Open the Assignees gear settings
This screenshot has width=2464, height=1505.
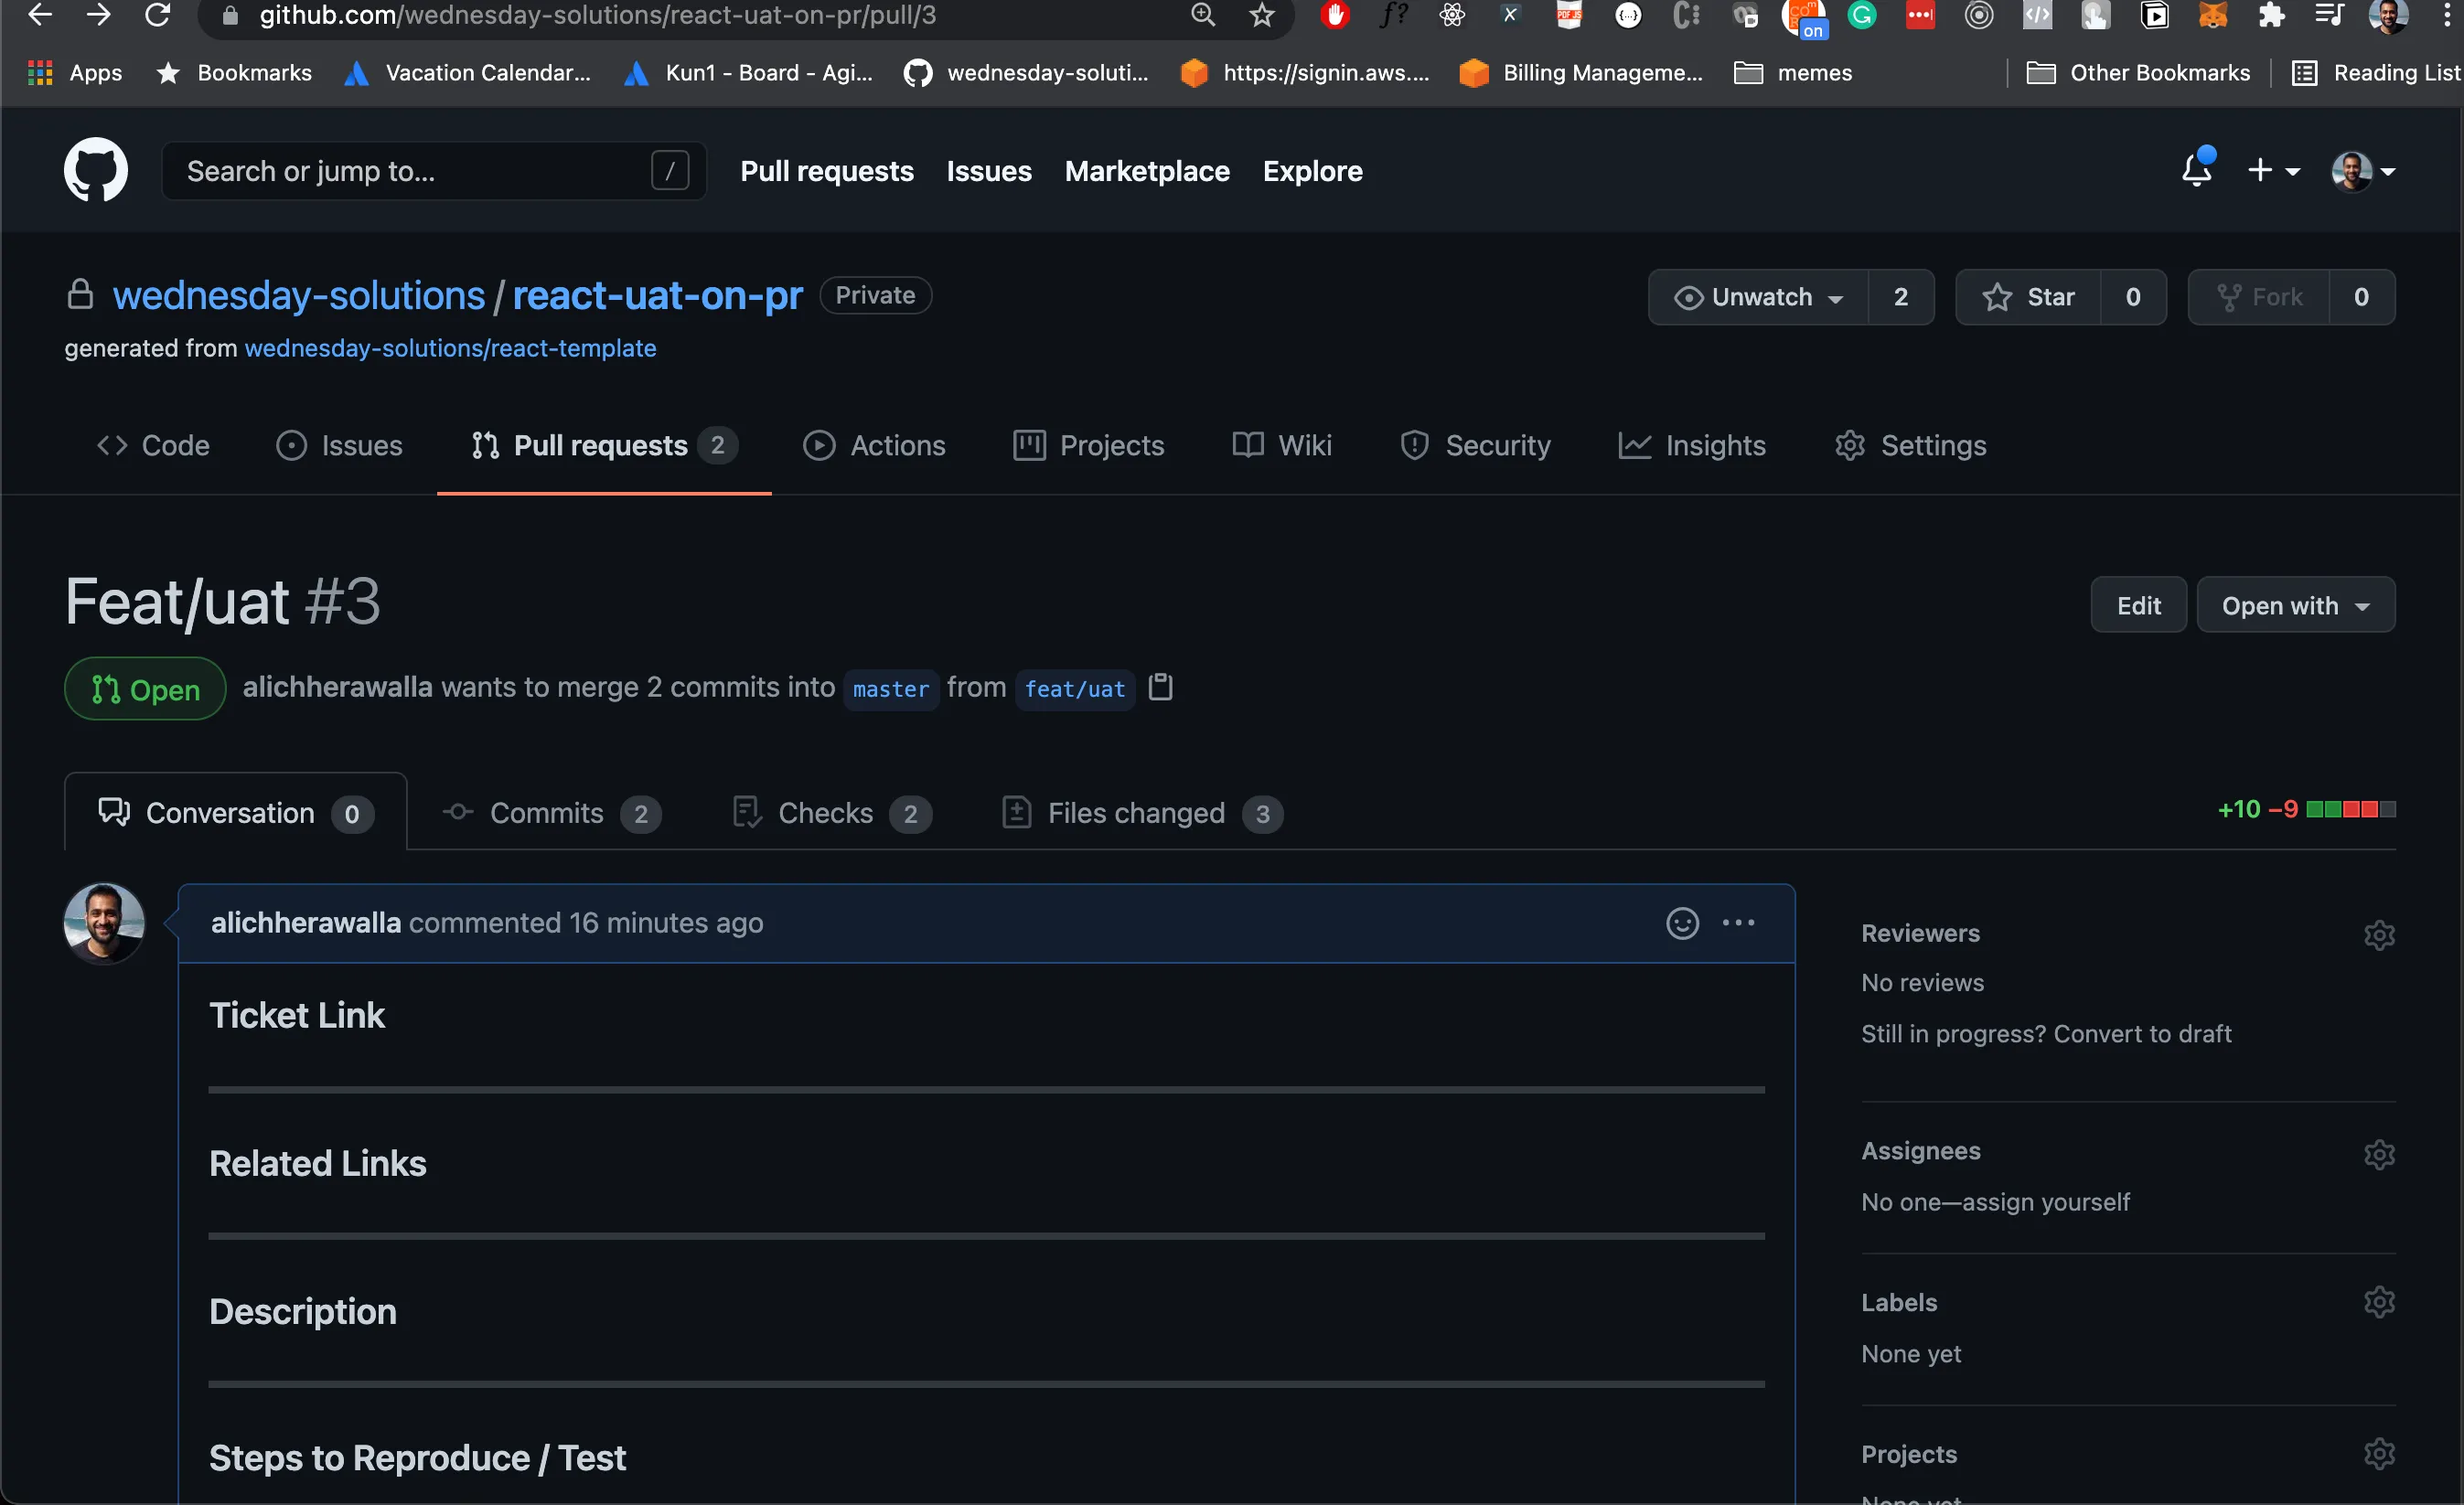point(2379,1153)
